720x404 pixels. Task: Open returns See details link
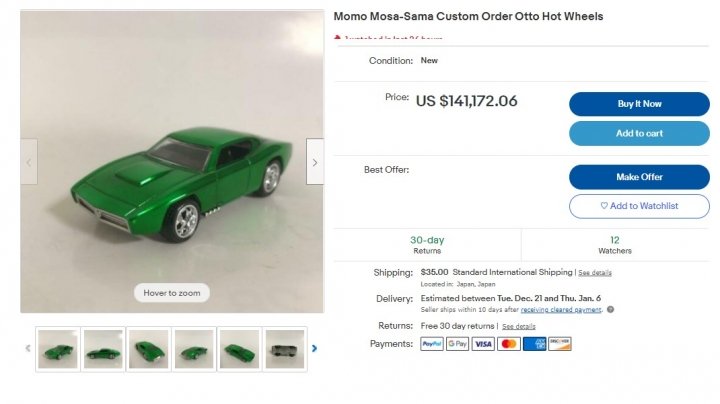518,326
